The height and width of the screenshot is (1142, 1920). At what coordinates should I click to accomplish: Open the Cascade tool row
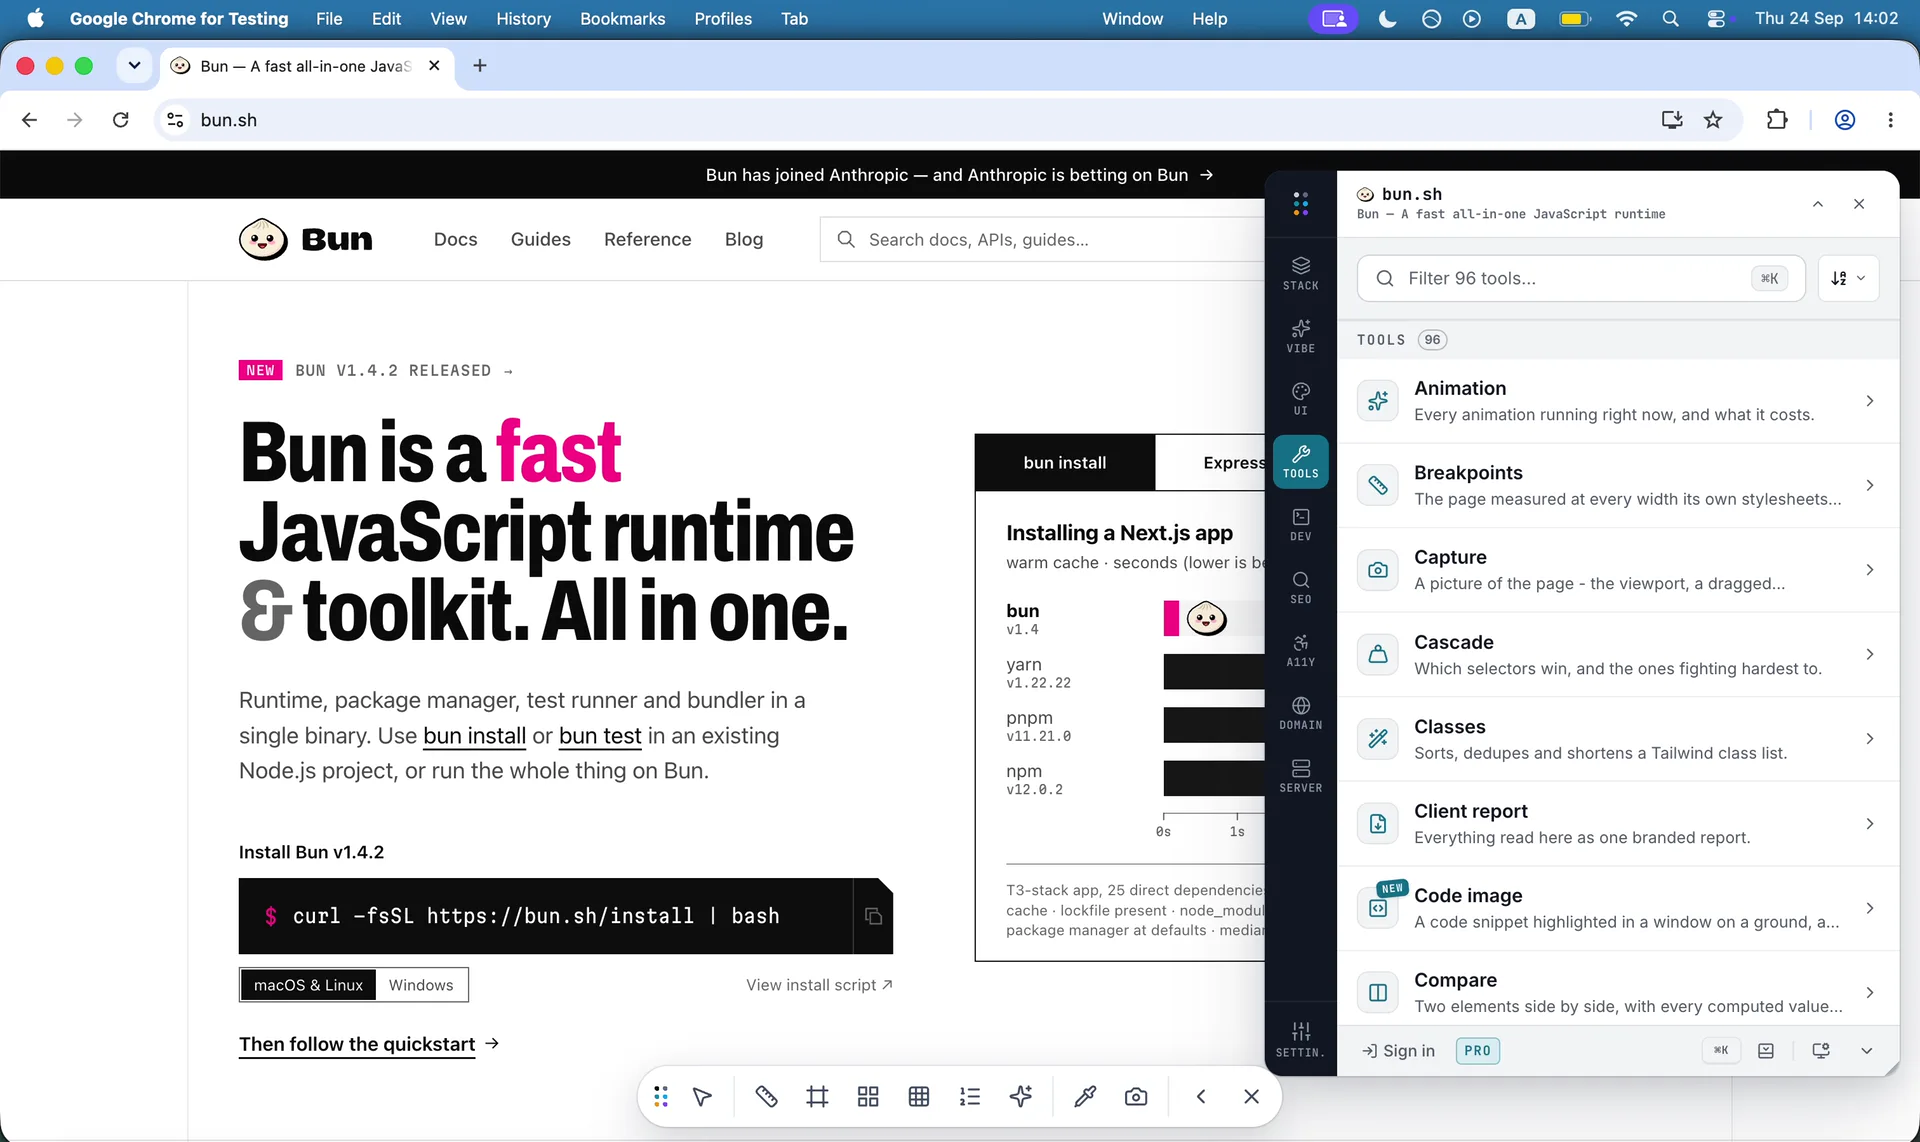point(1618,654)
